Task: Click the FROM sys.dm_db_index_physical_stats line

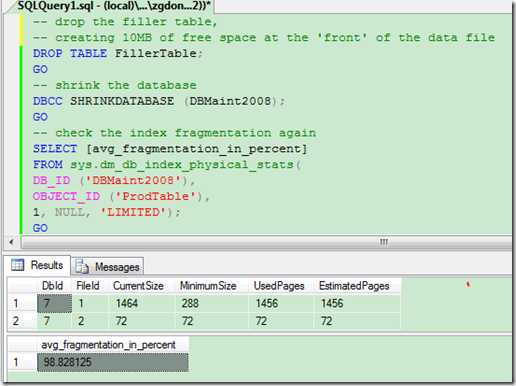Action: tap(167, 165)
